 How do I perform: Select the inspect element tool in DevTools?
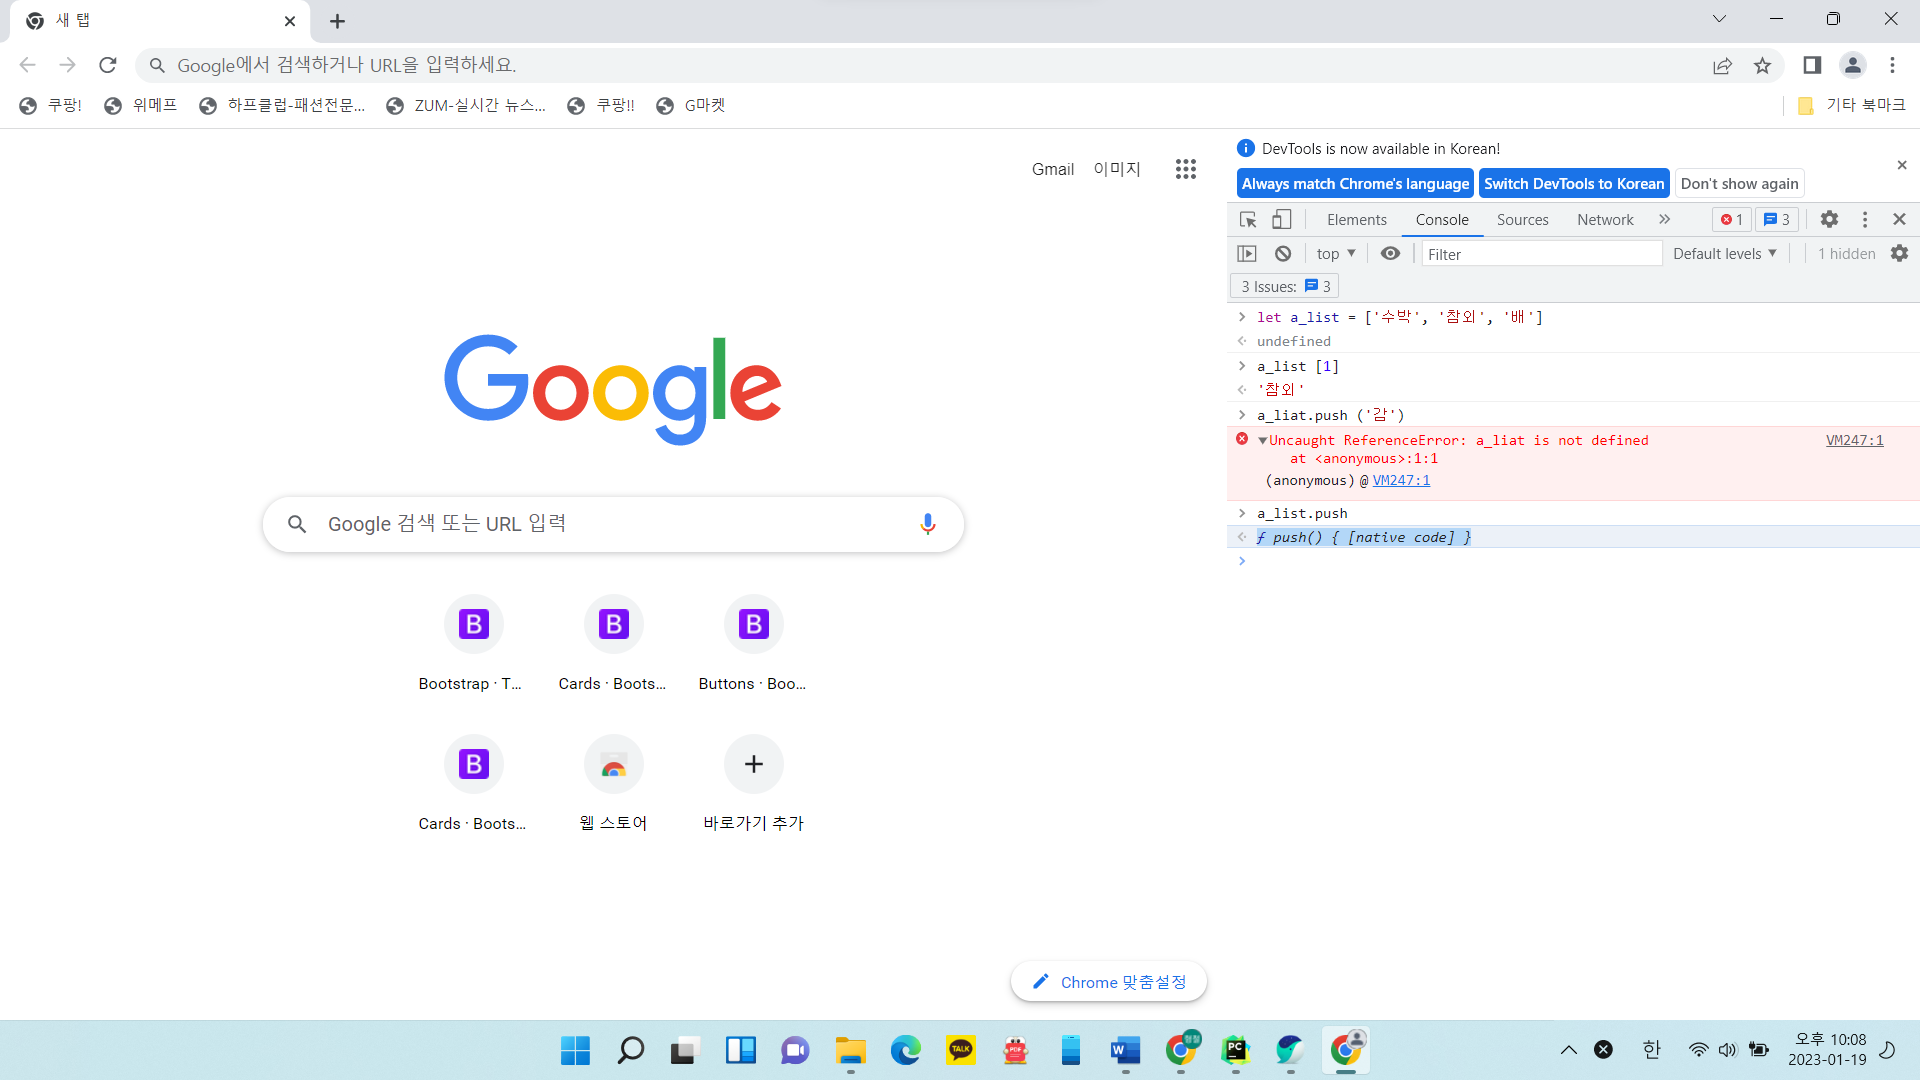coord(1248,219)
